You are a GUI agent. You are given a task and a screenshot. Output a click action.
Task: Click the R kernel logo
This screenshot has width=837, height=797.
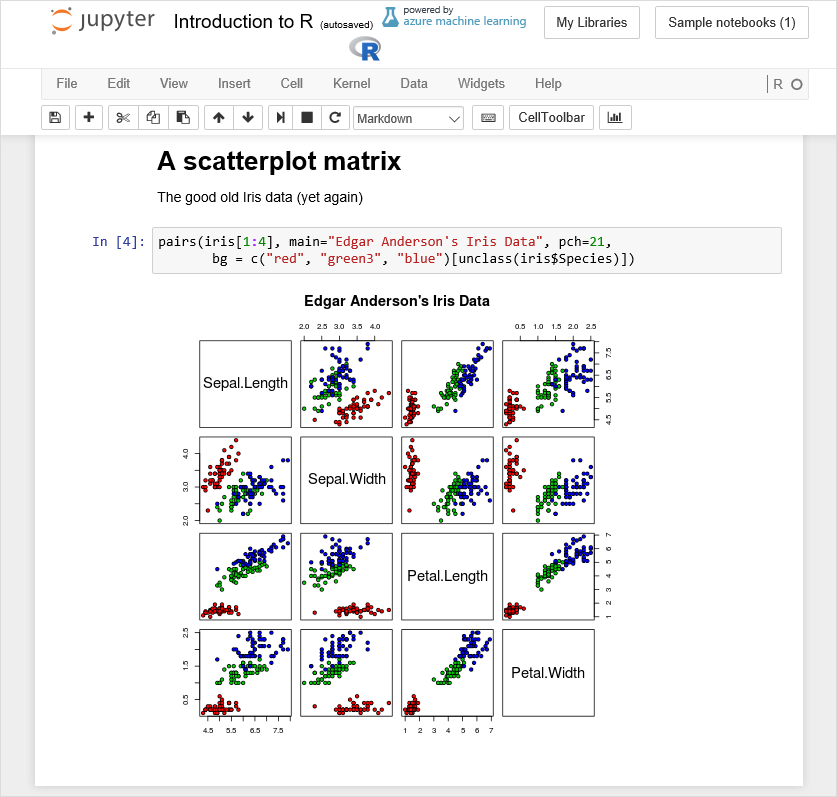[364, 48]
